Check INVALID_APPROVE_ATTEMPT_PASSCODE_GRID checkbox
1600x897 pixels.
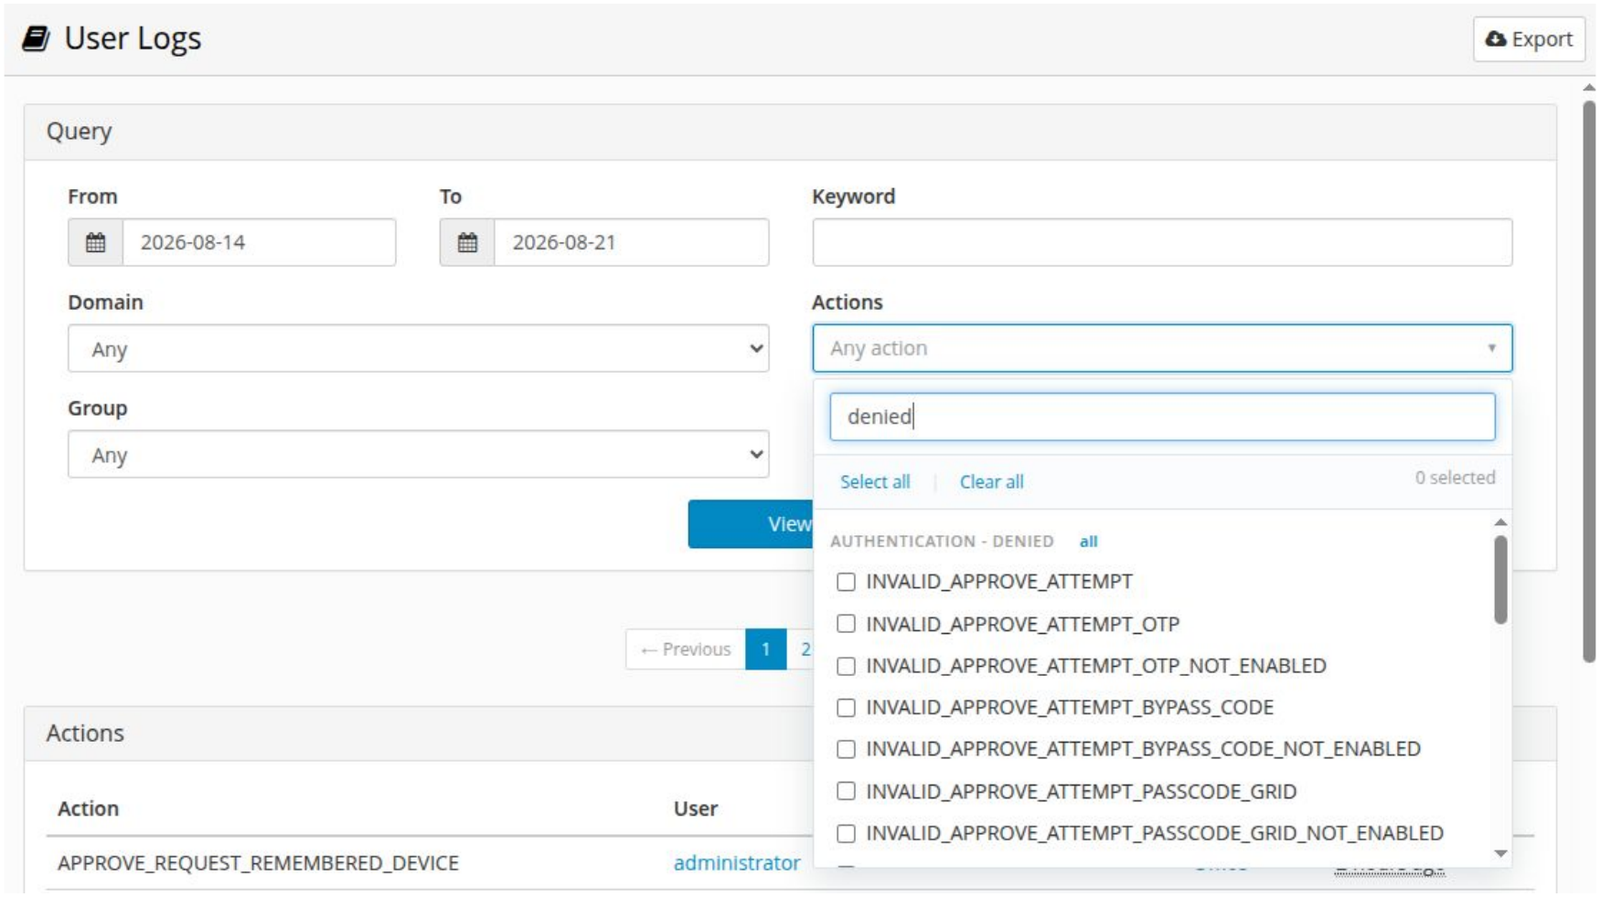[x=846, y=791]
